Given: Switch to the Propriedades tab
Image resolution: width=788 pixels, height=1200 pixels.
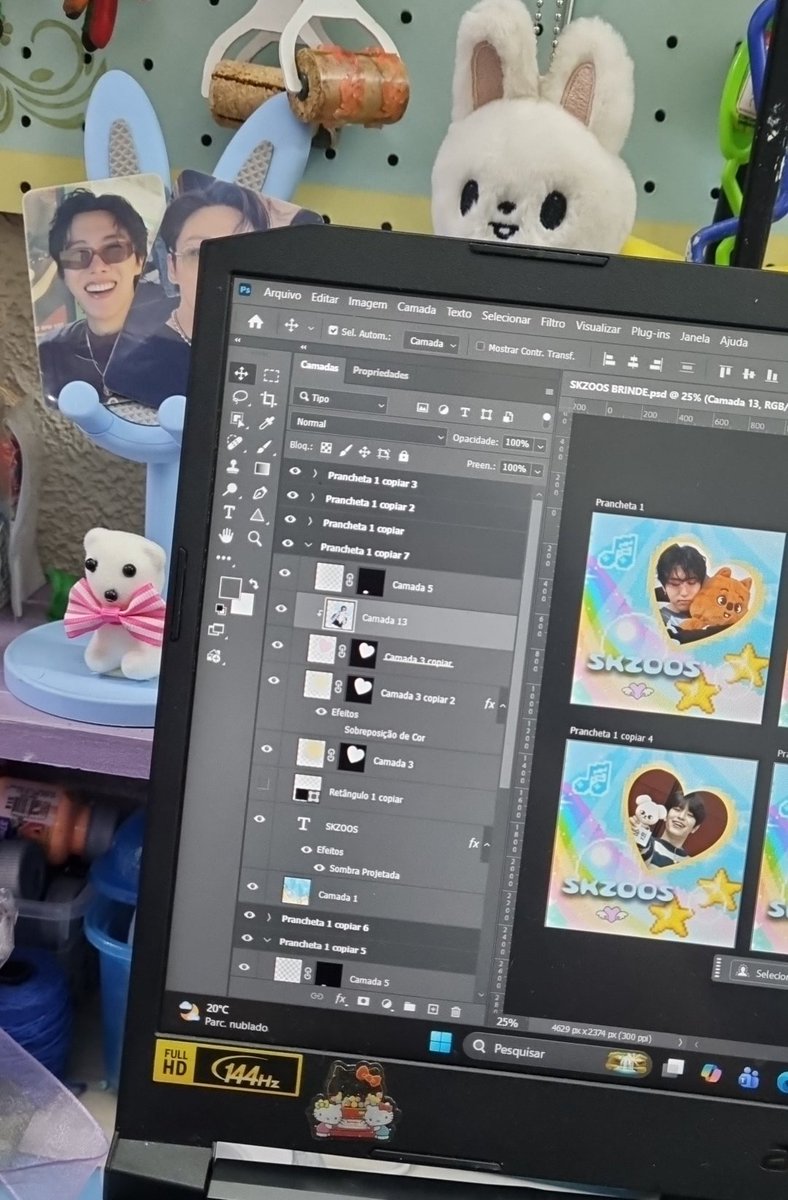Looking at the screenshot, I should coord(380,373).
